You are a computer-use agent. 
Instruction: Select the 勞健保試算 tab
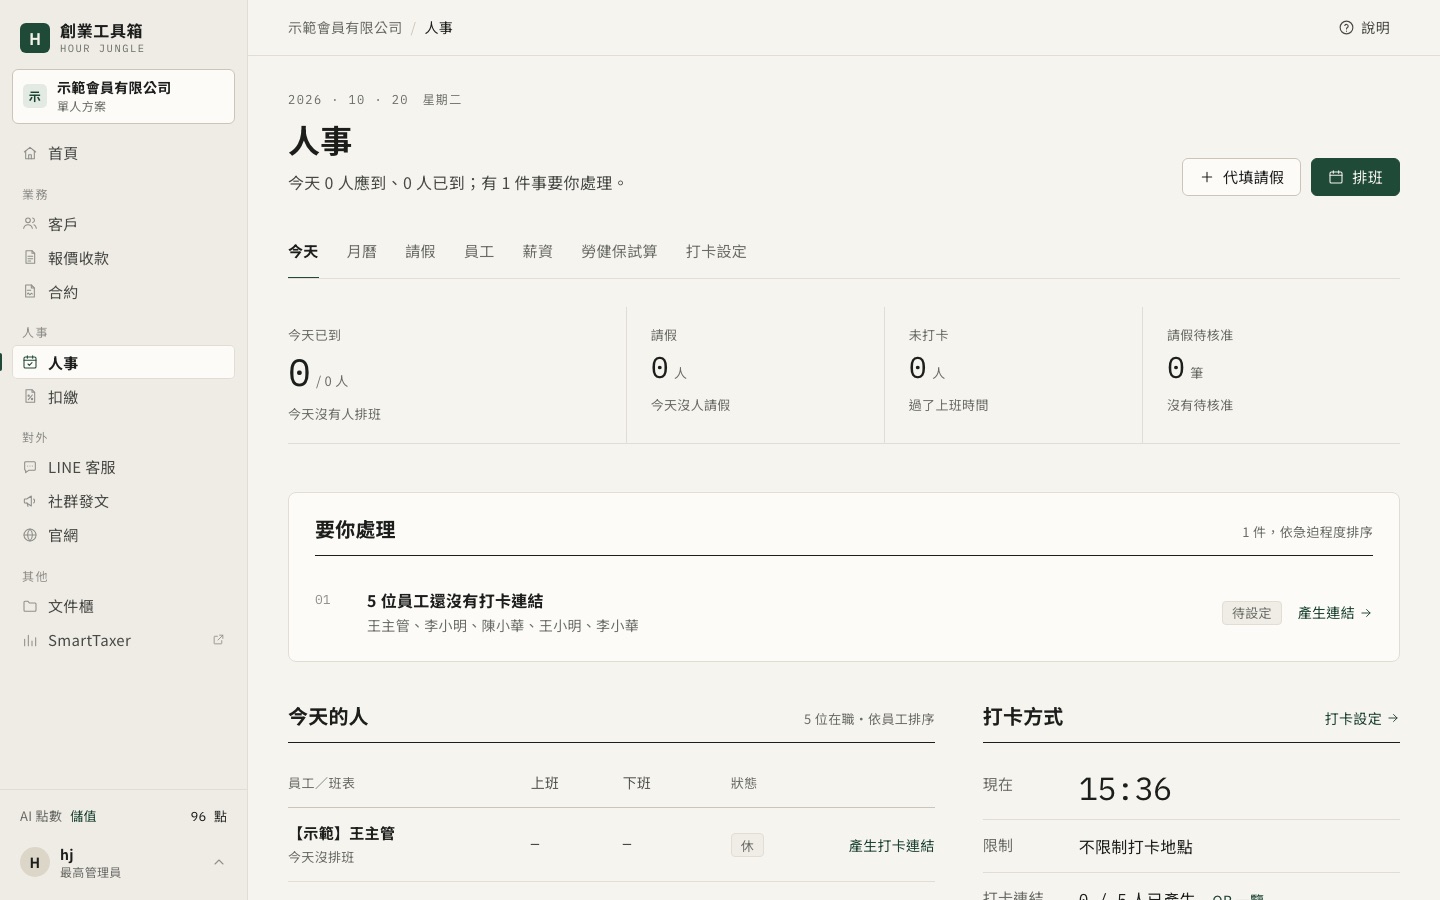tap(619, 252)
